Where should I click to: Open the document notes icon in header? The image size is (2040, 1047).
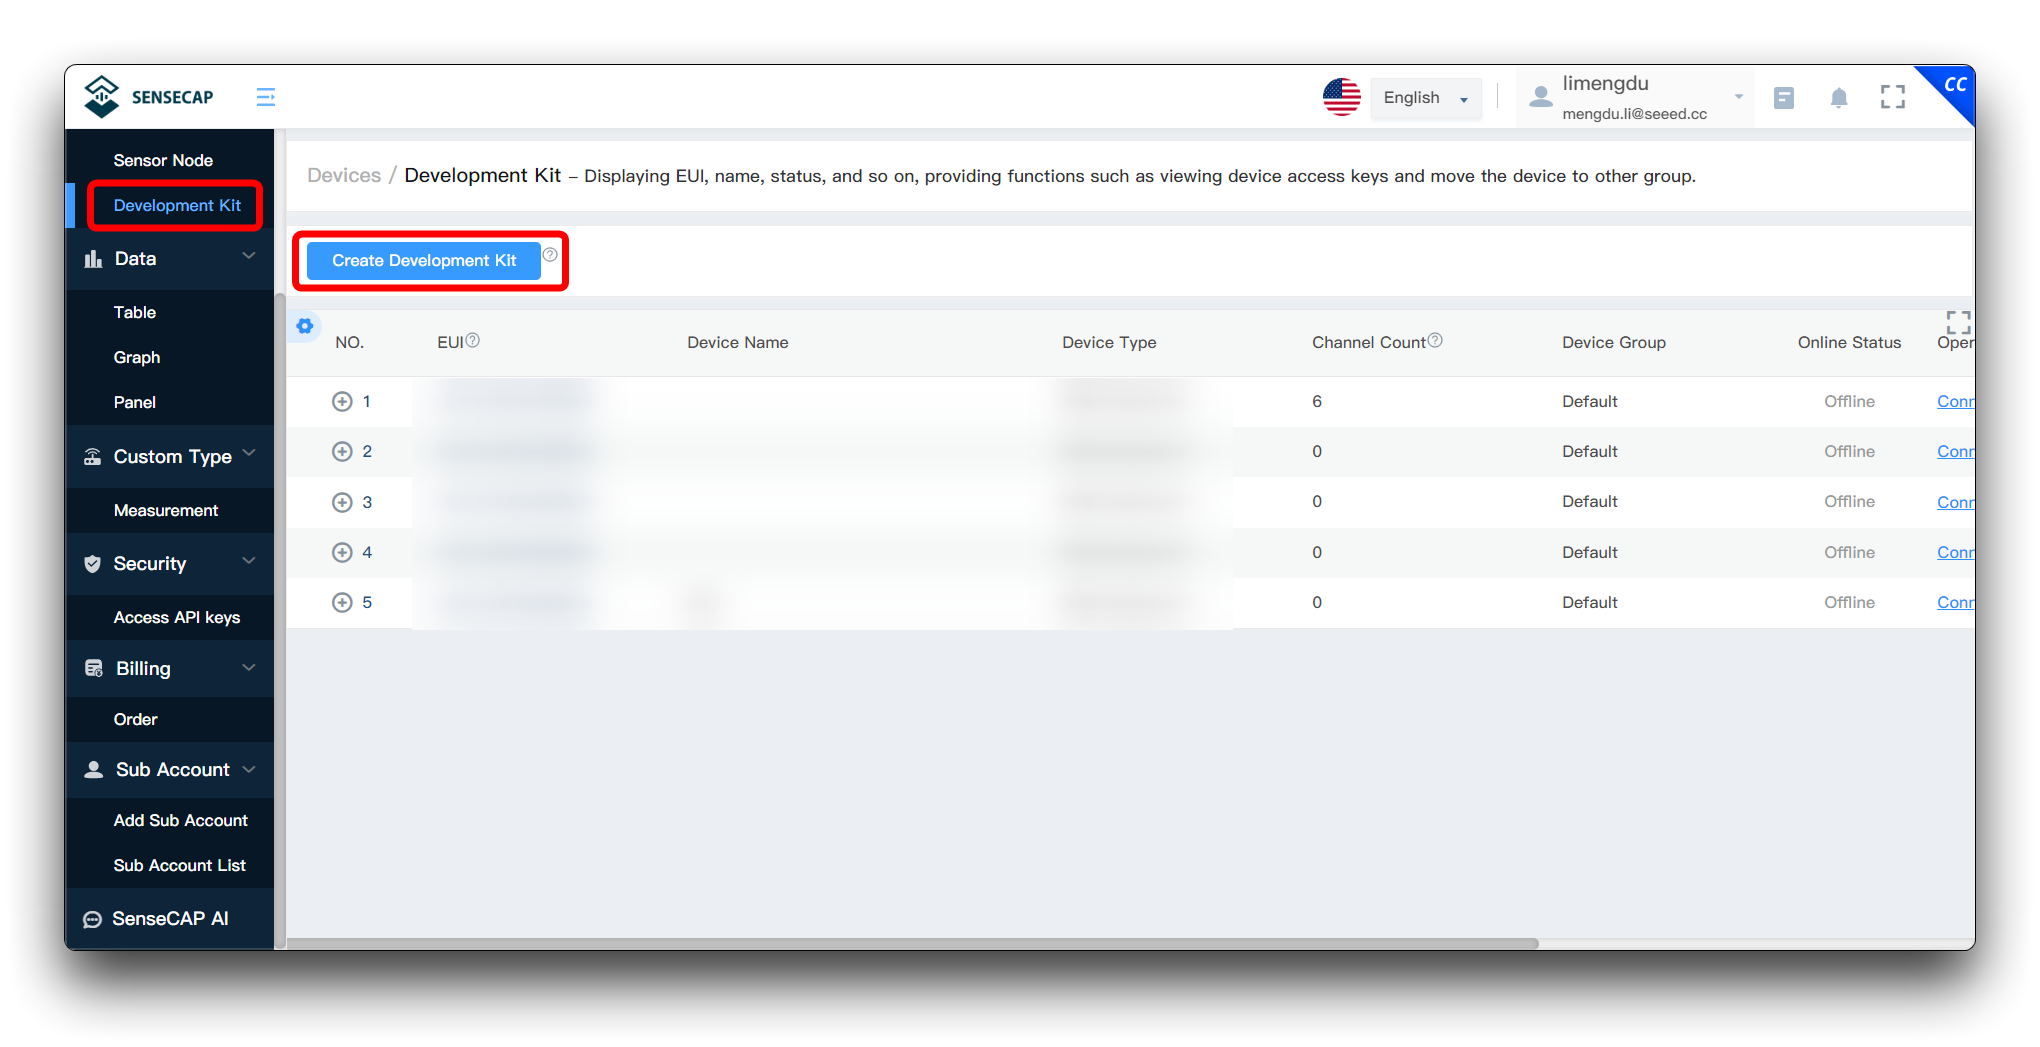(x=1784, y=97)
